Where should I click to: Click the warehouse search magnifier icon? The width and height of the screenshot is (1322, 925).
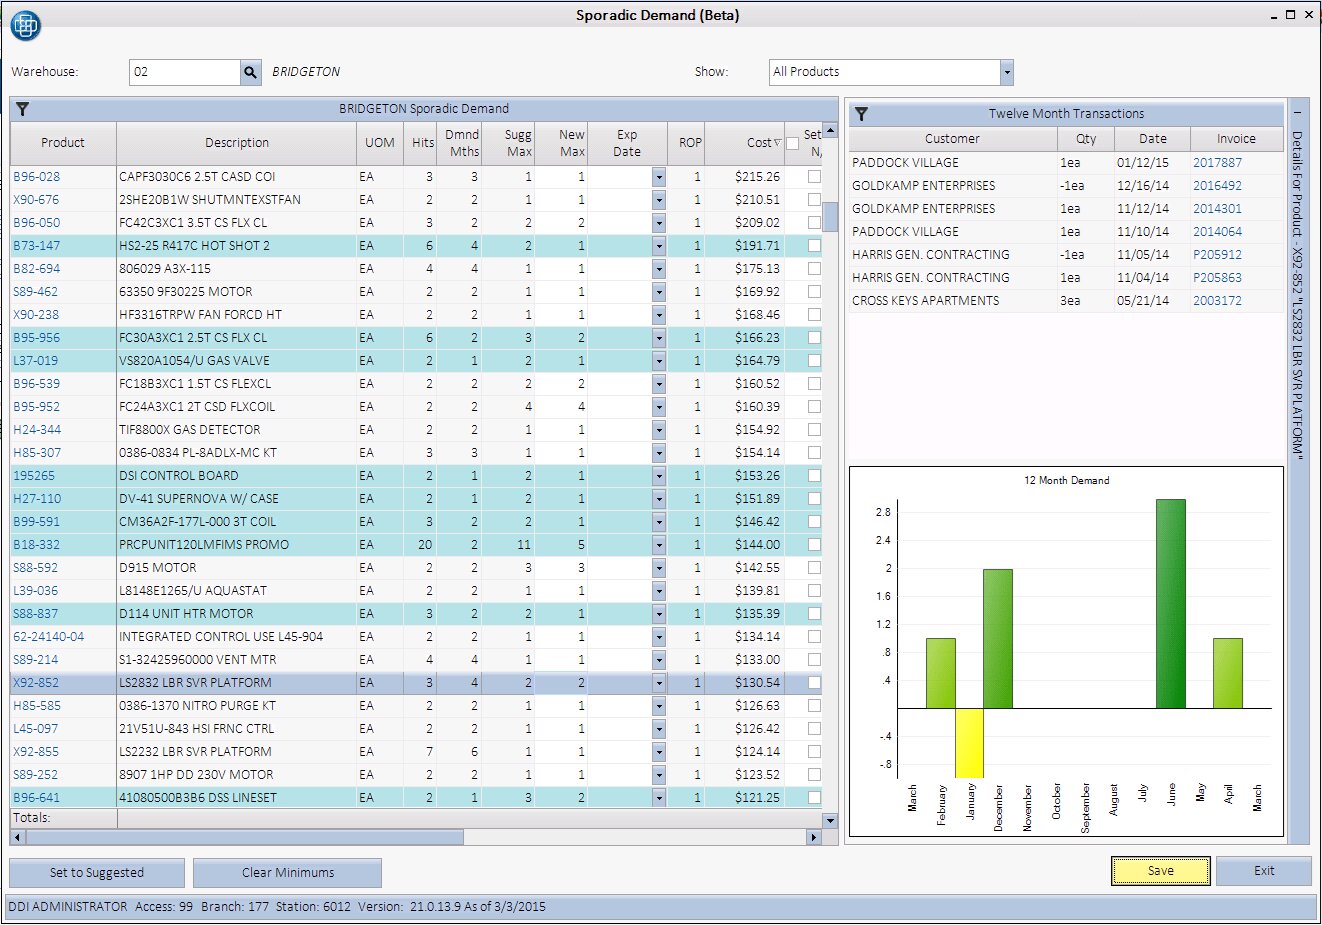(x=250, y=72)
